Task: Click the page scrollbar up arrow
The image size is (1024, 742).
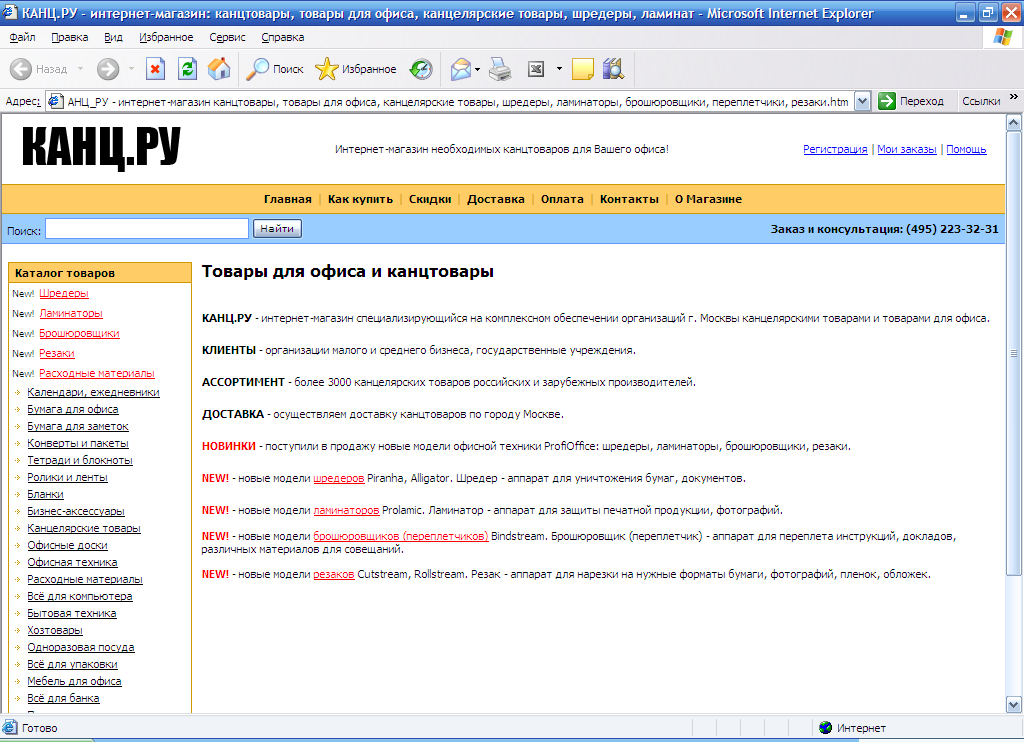Action: pyautogui.click(x=1014, y=123)
